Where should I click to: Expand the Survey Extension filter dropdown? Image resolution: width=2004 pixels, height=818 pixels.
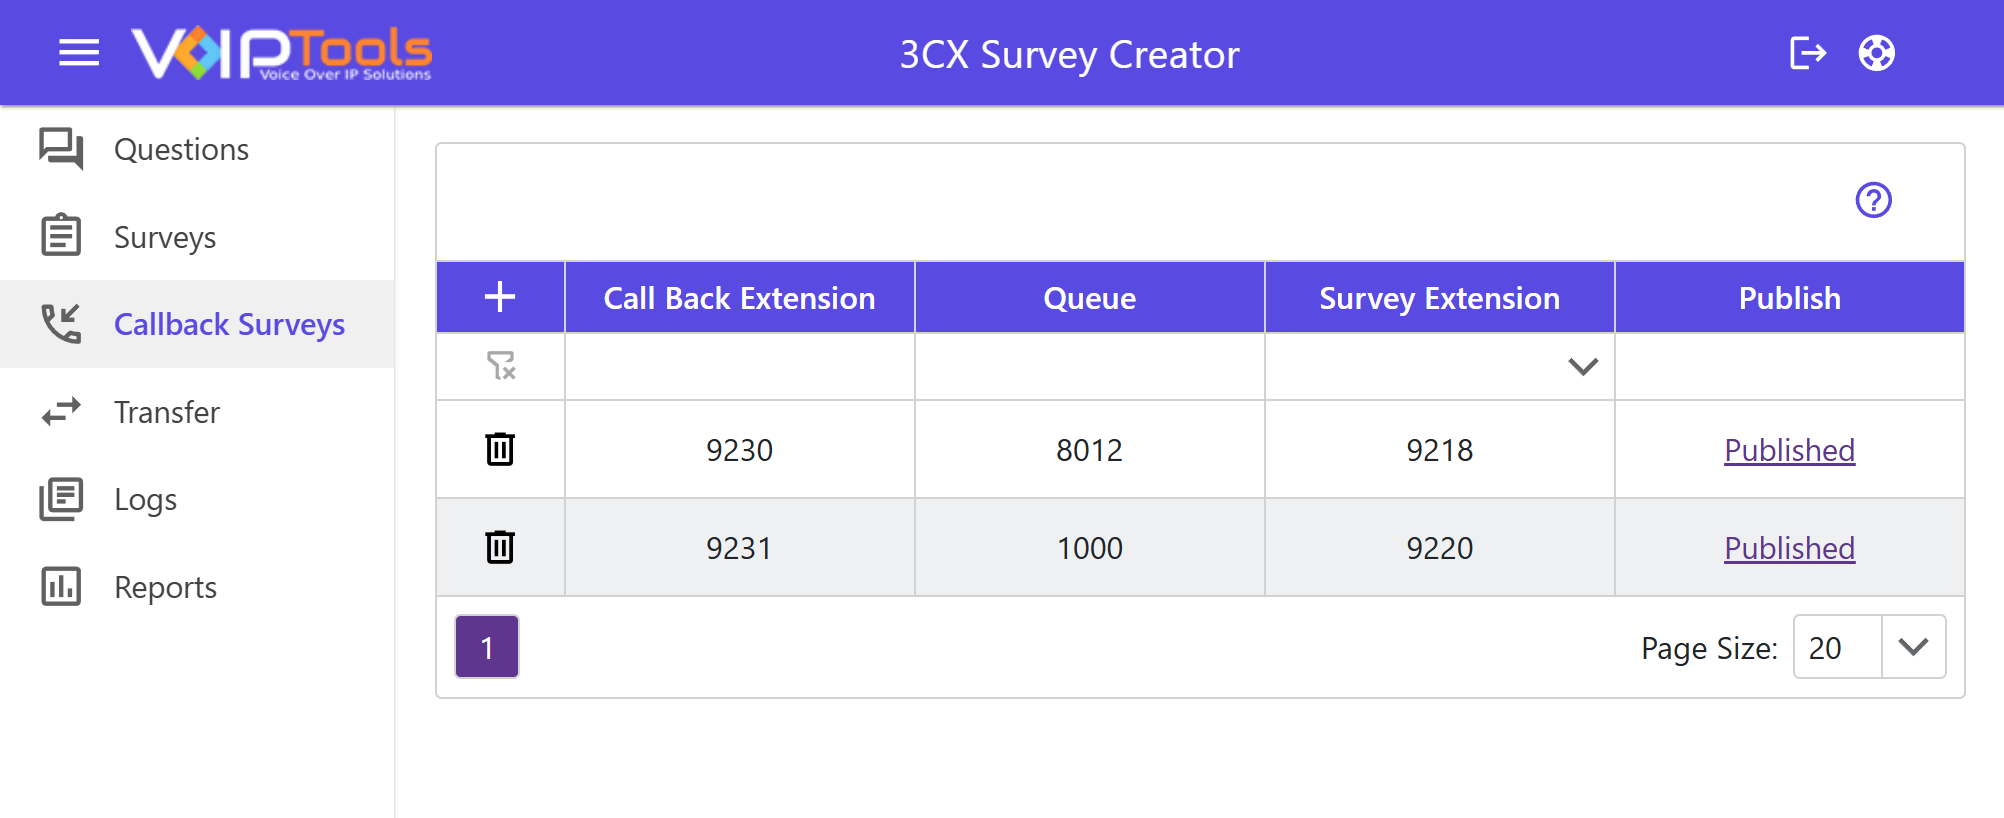[x=1583, y=366]
